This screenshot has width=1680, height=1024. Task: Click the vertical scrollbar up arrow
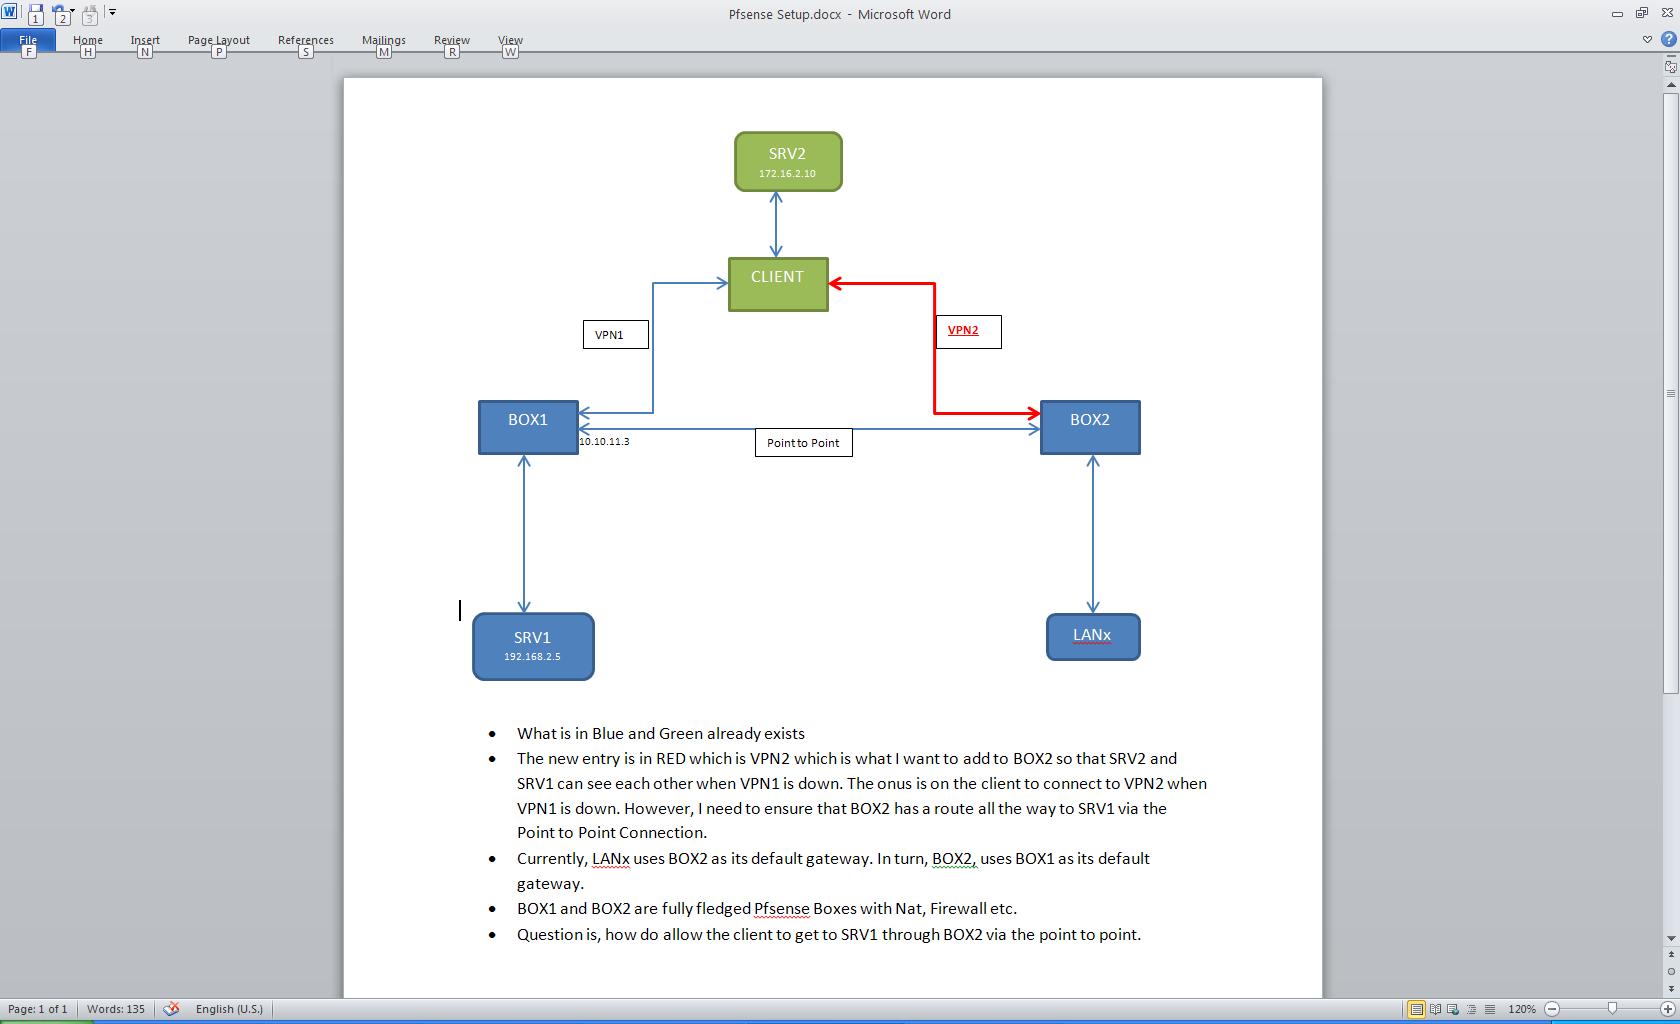click(1671, 86)
